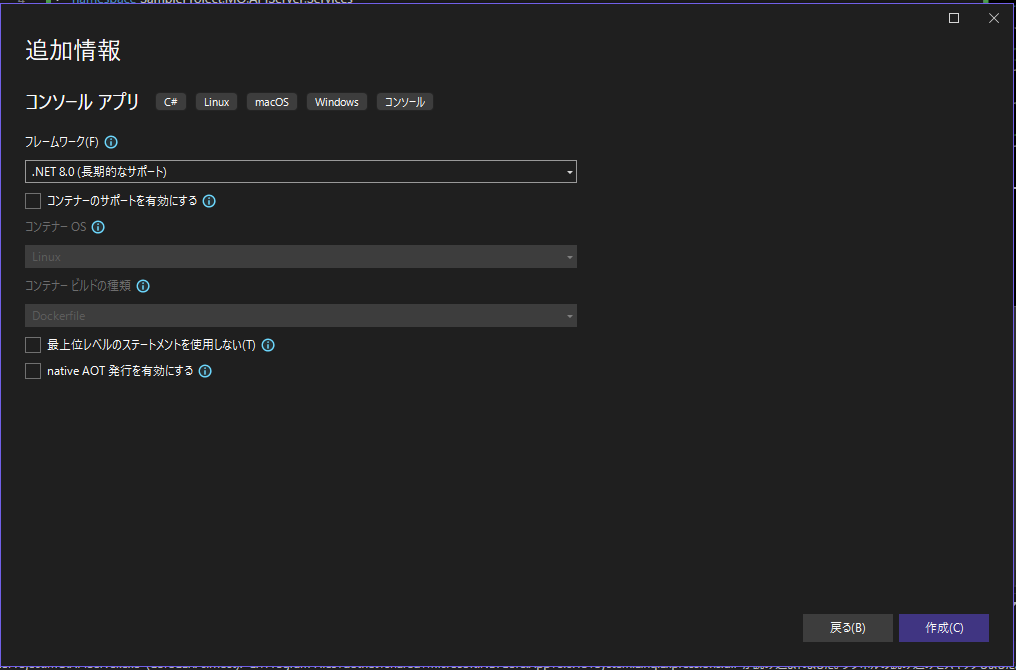Click info icon beside native AOT 発行を有効にする
Screen dimensions: 1016x670
pyautogui.click(x=205, y=371)
